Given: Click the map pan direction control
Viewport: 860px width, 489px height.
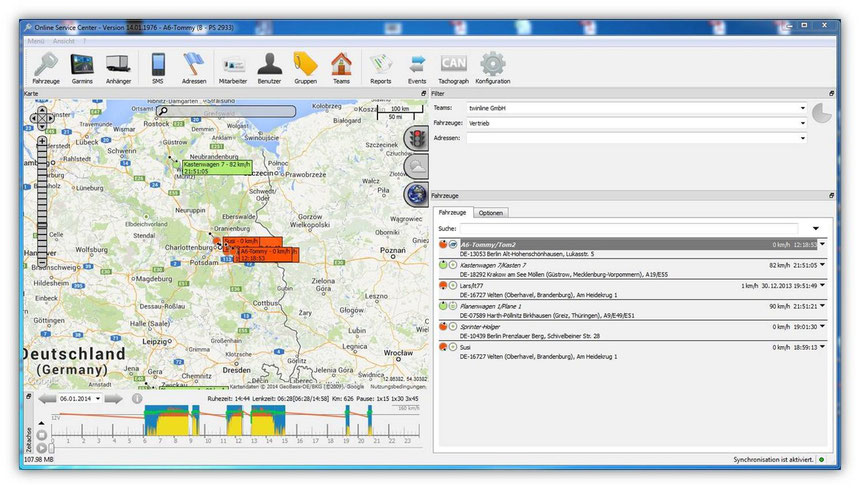Looking at the screenshot, I should tap(42, 118).
